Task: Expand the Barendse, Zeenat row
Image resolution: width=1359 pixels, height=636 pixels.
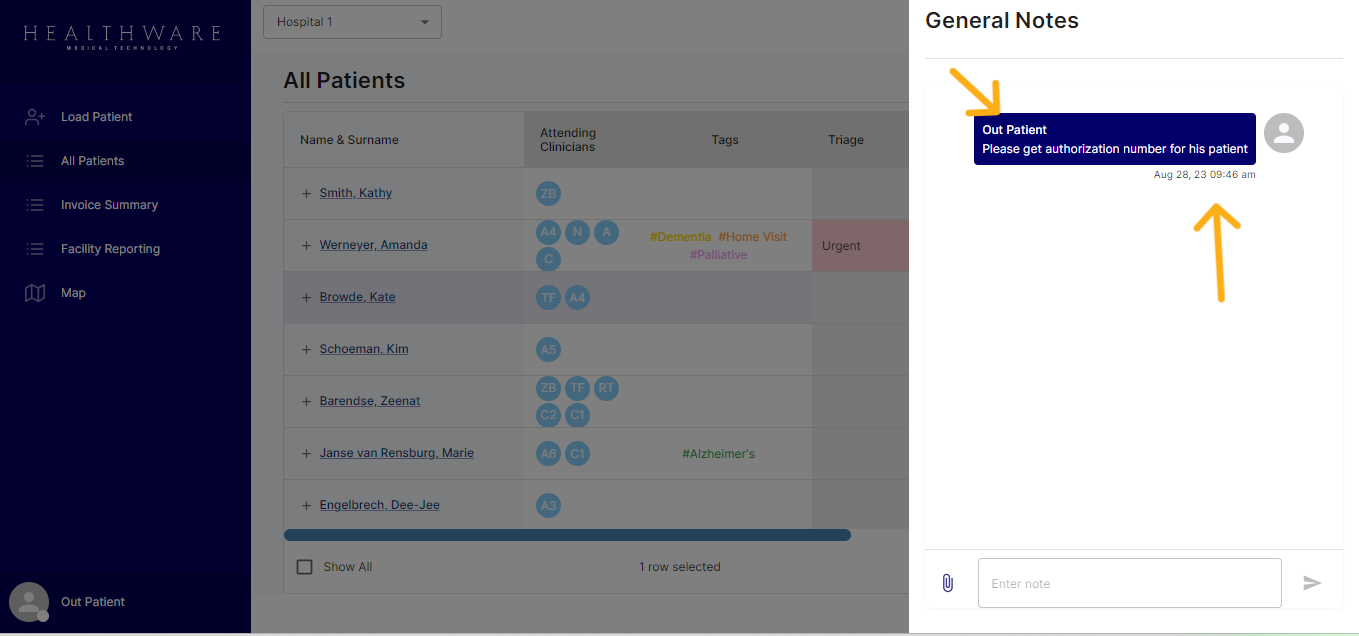Action: point(306,401)
